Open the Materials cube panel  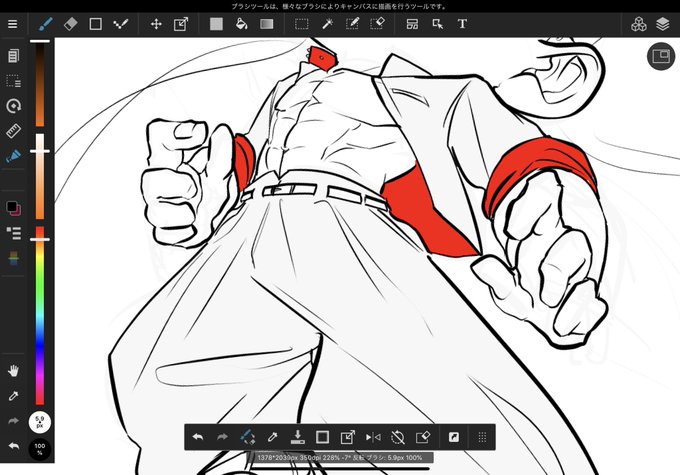[638, 24]
